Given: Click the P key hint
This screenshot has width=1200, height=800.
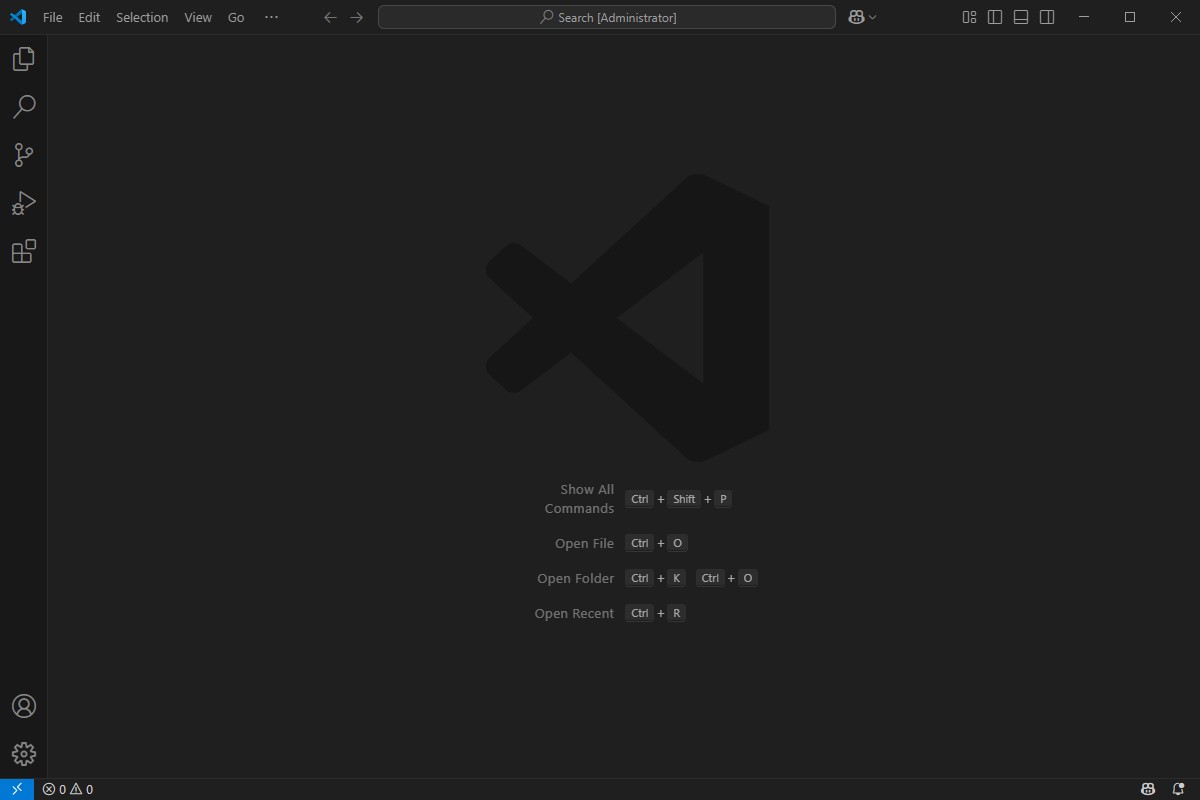Looking at the screenshot, I should coord(723,499).
